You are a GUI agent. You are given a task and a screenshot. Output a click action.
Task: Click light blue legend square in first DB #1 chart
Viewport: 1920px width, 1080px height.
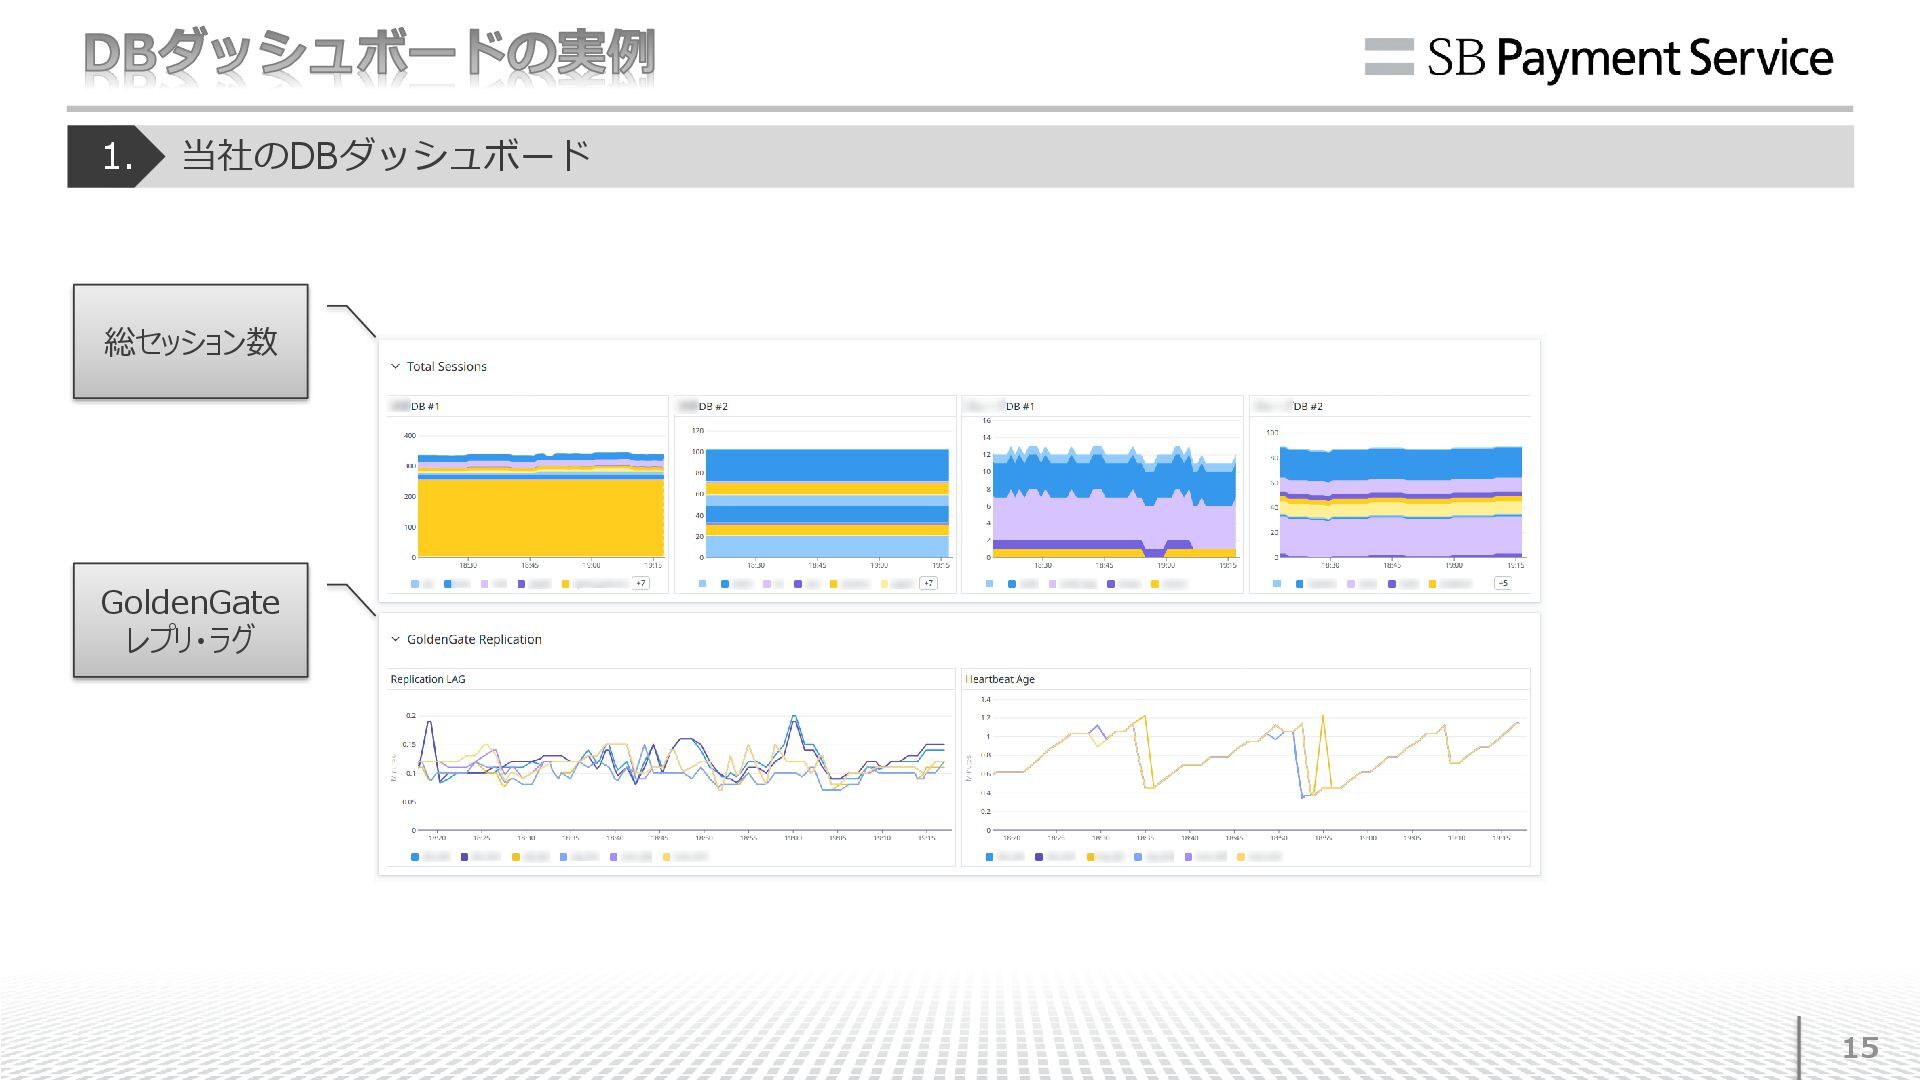tap(415, 584)
